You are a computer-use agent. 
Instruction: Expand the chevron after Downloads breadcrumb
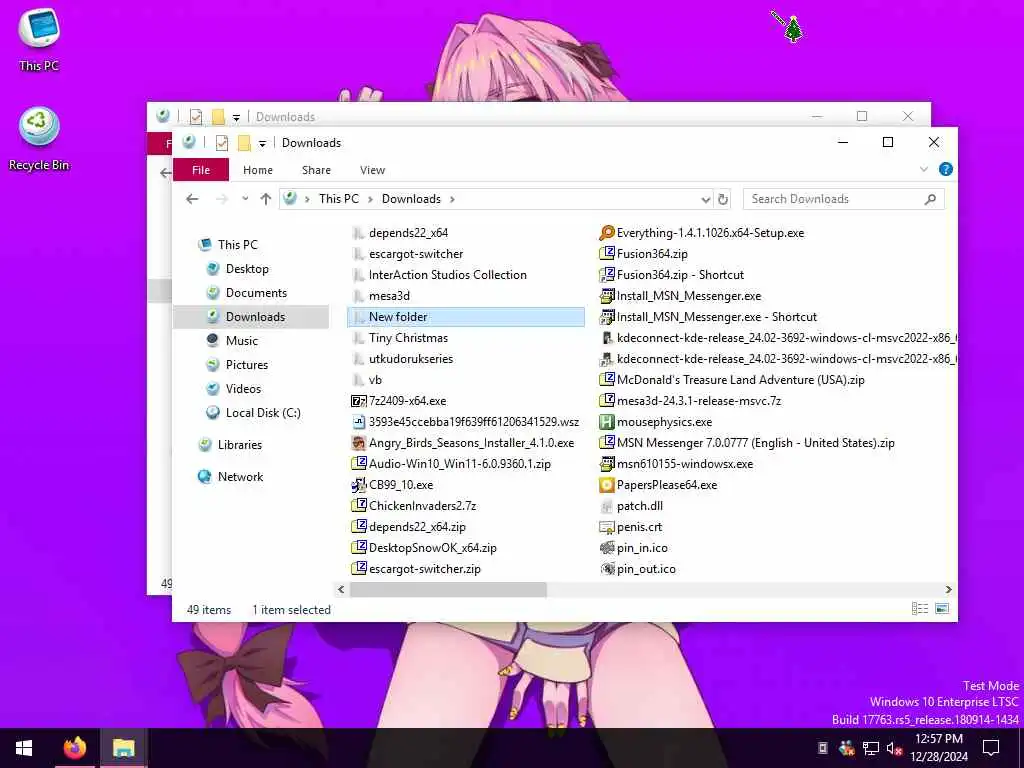453,199
